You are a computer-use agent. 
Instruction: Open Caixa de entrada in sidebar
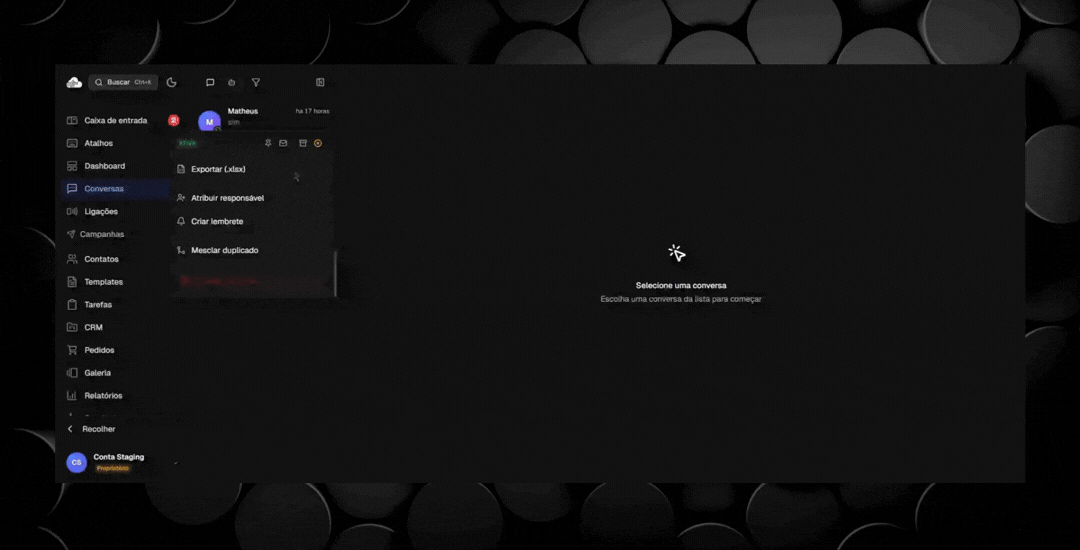[116, 120]
